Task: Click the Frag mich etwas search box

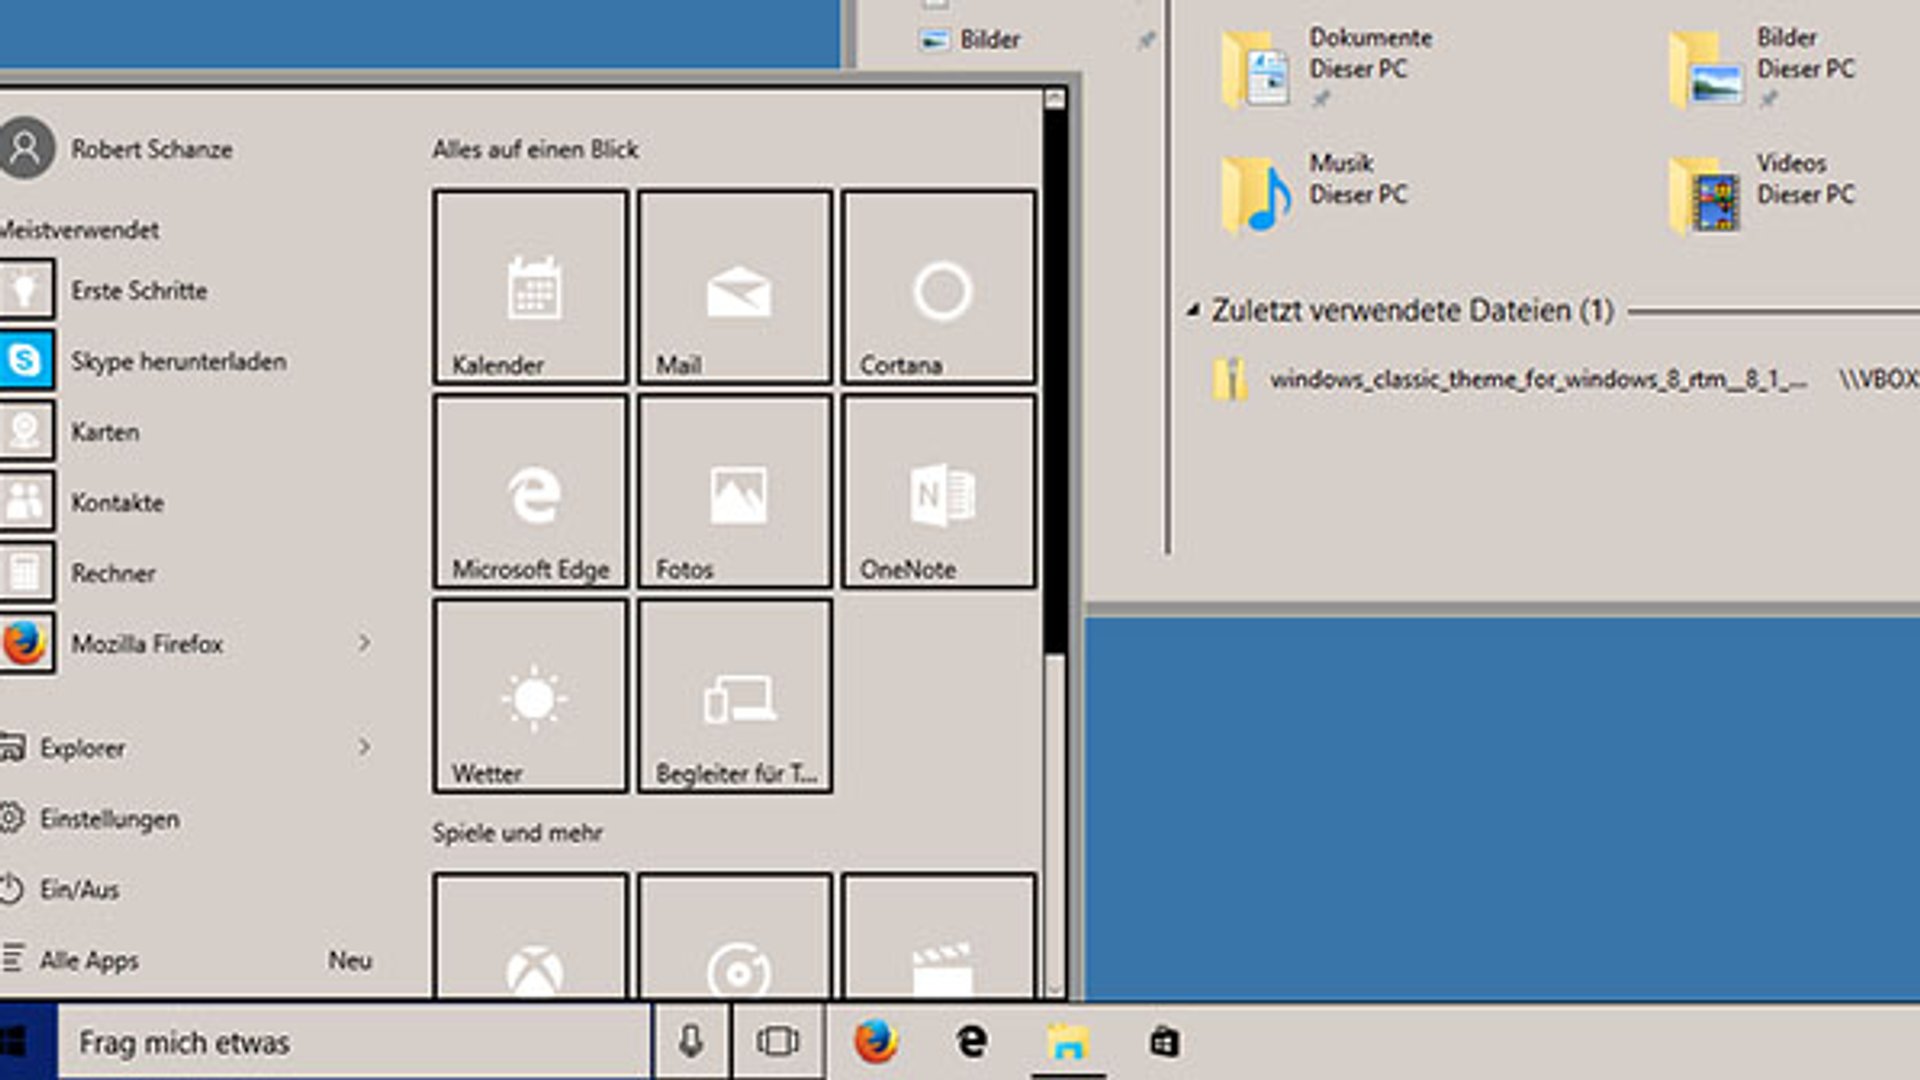Action: pos(354,1042)
